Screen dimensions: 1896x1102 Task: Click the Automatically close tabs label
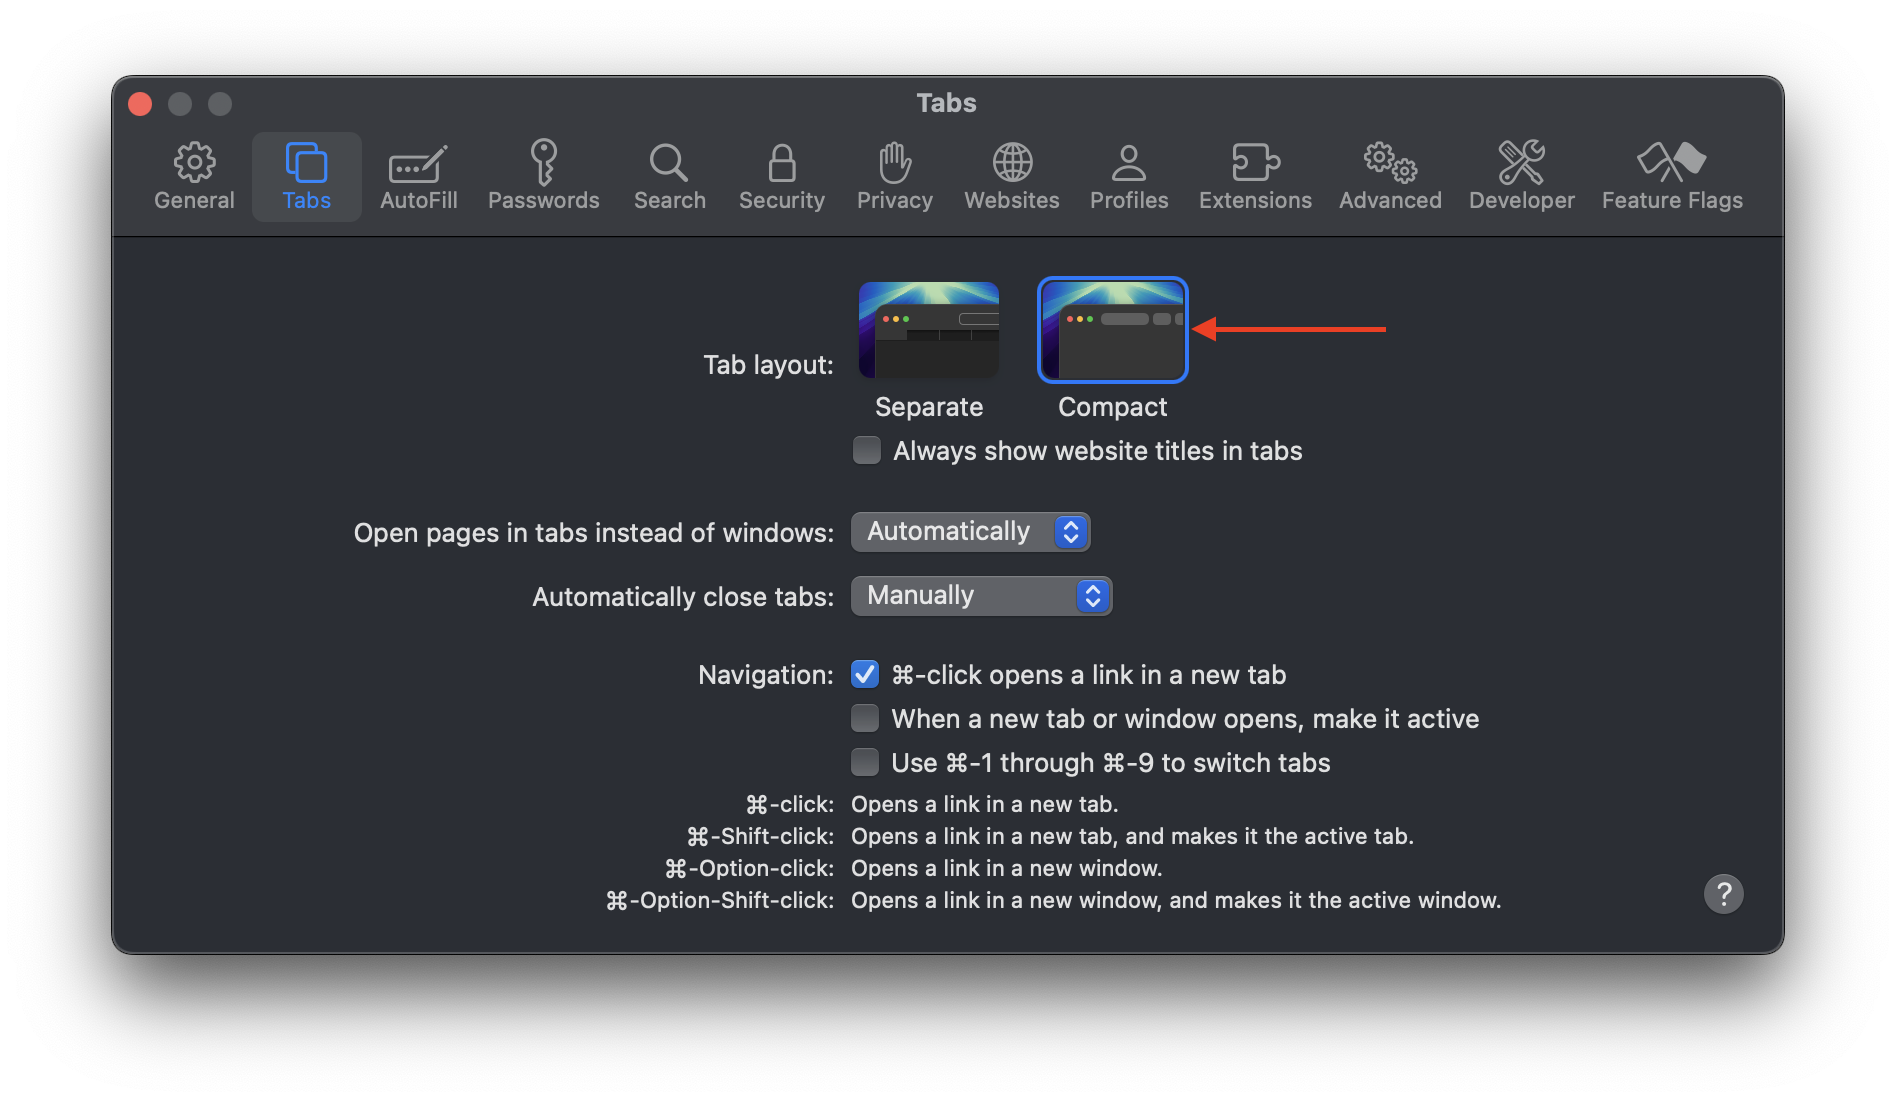pyautogui.click(x=683, y=597)
